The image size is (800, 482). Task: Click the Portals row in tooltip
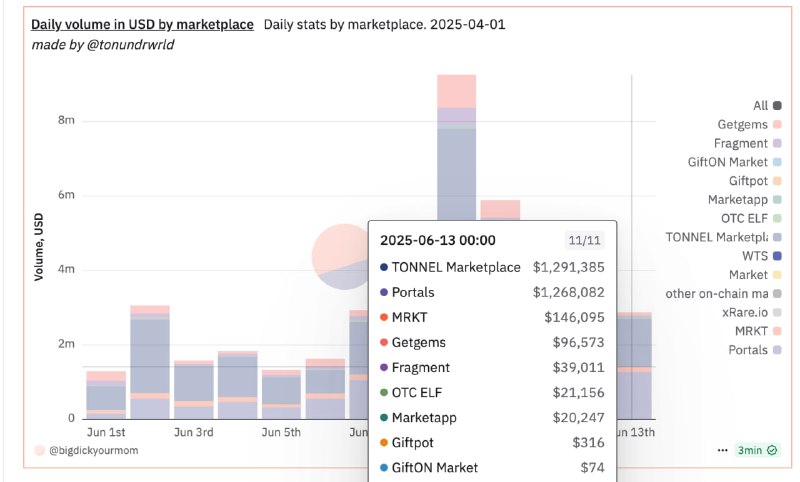click(492, 292)
